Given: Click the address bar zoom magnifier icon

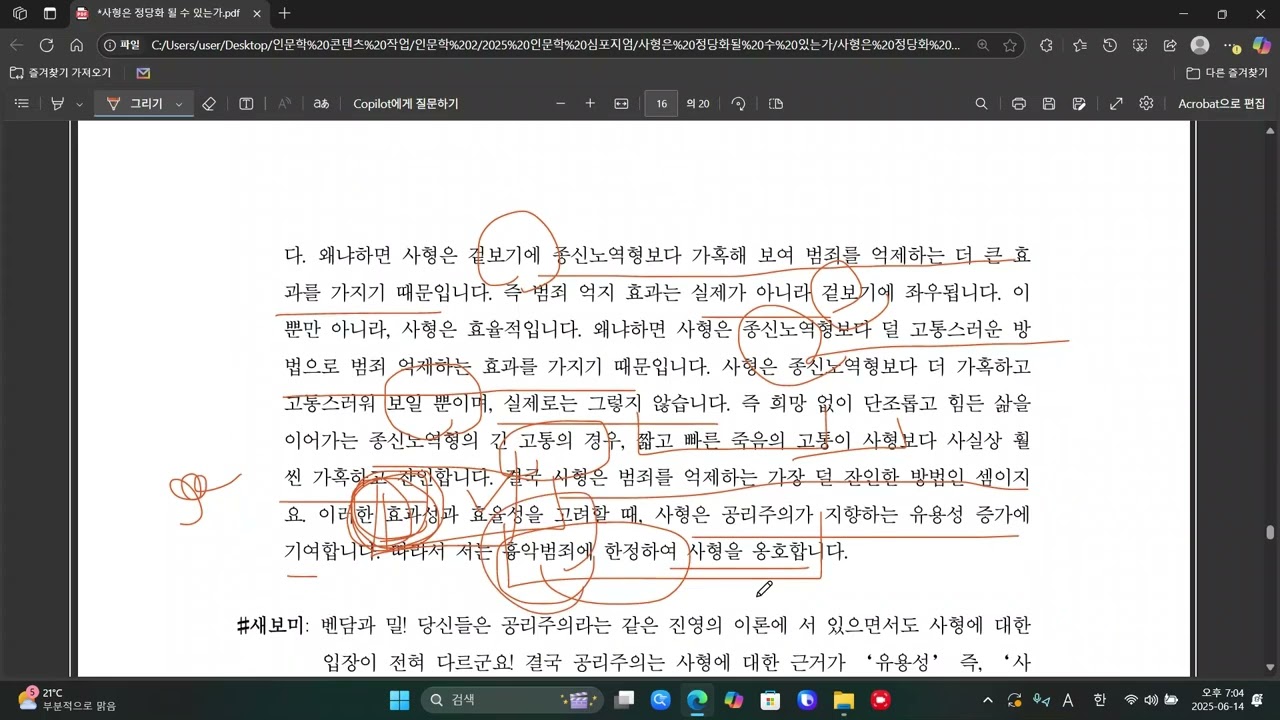Looking at the screenshot, I should [983, 45].
